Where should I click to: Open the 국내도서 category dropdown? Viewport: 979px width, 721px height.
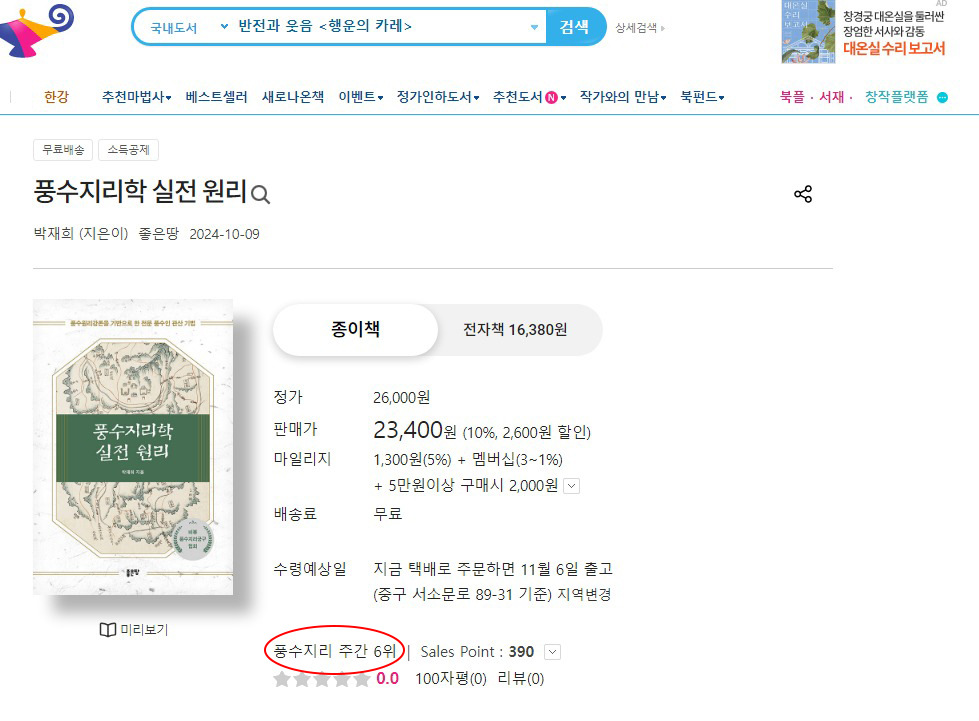(x=189, y=27)
